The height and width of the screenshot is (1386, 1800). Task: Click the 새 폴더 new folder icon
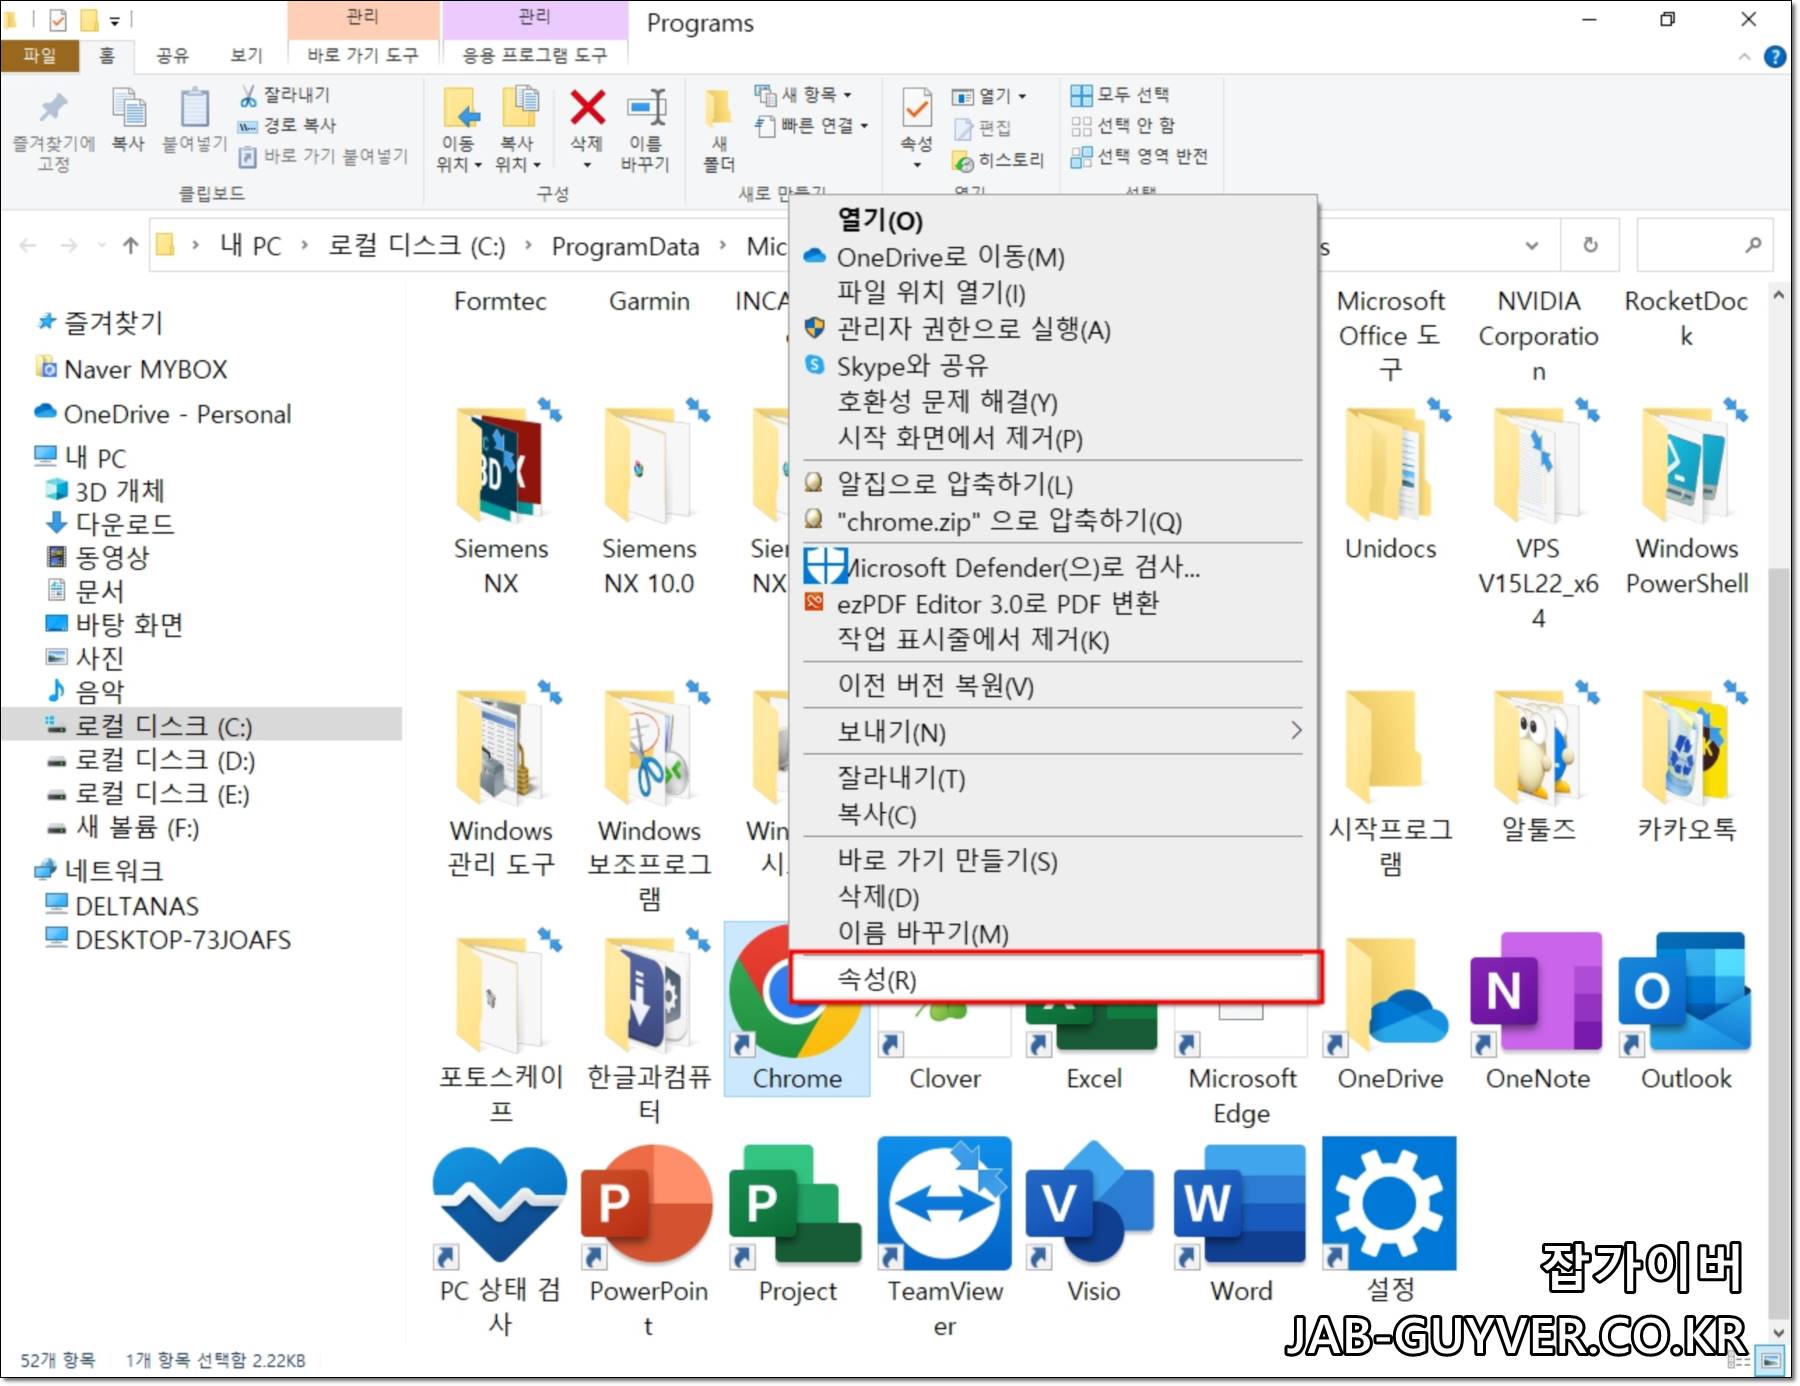click(x=718, y=108)
